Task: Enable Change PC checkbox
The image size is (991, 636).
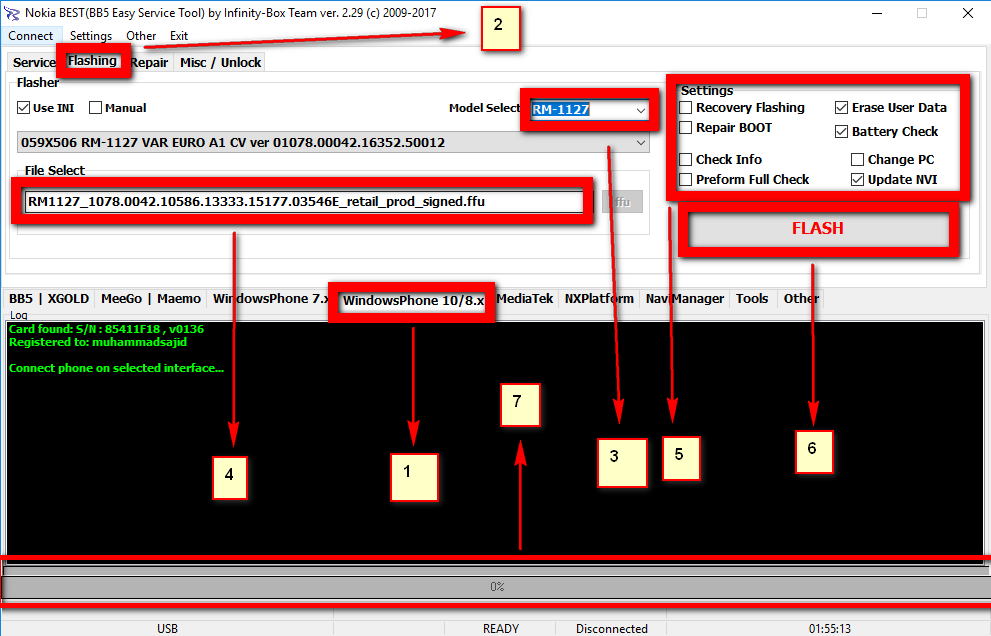Action: point(858,159)
